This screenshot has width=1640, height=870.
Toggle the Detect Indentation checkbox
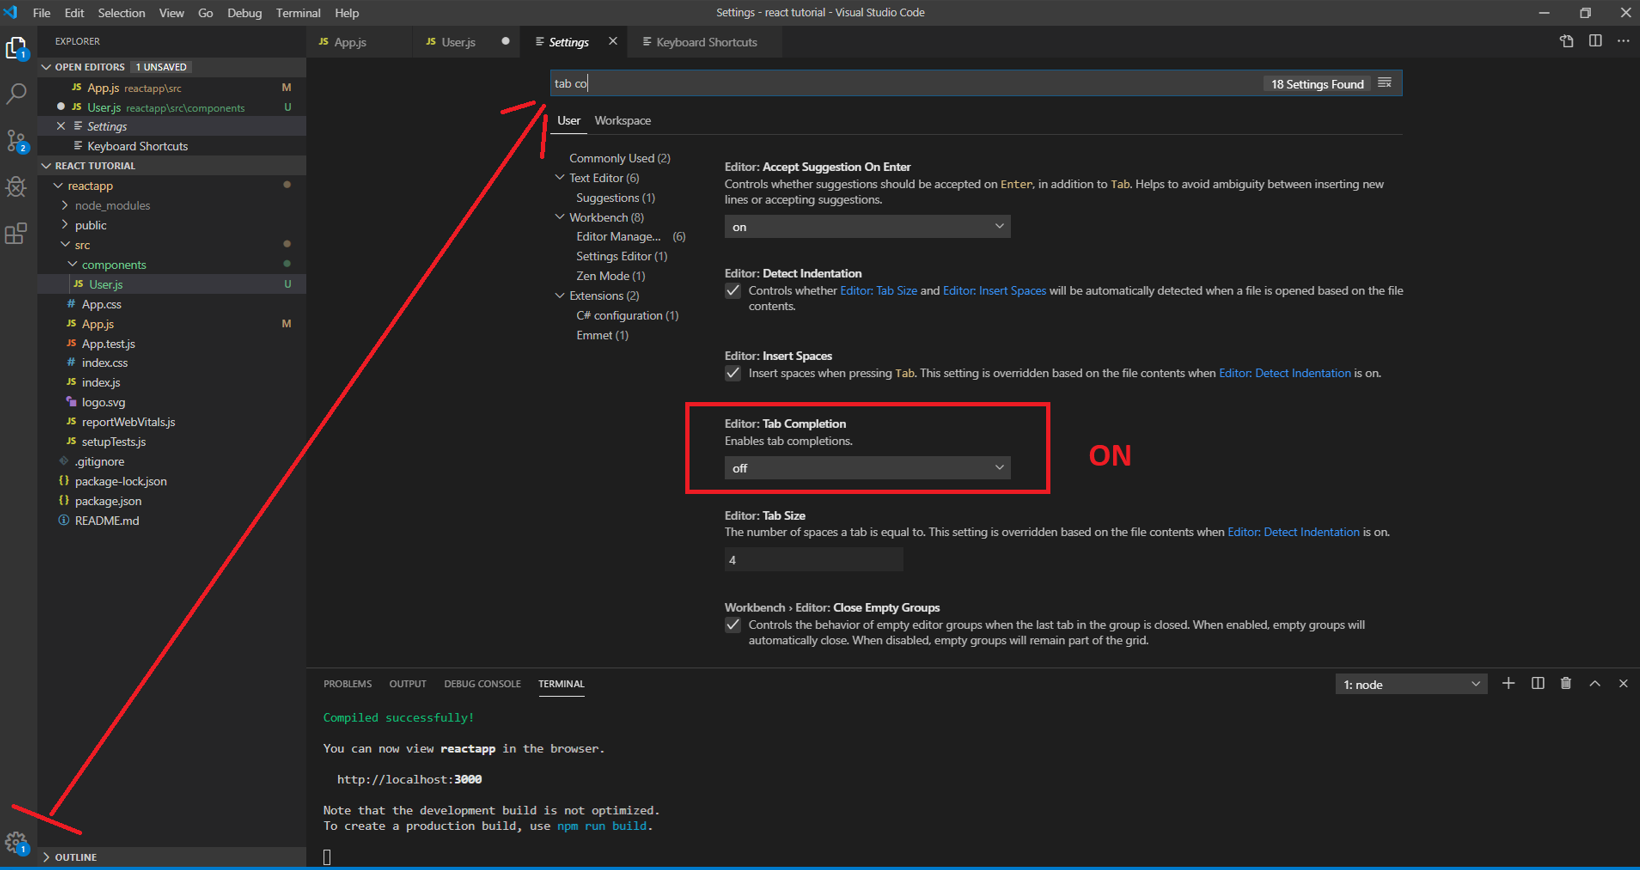point(733,291)
